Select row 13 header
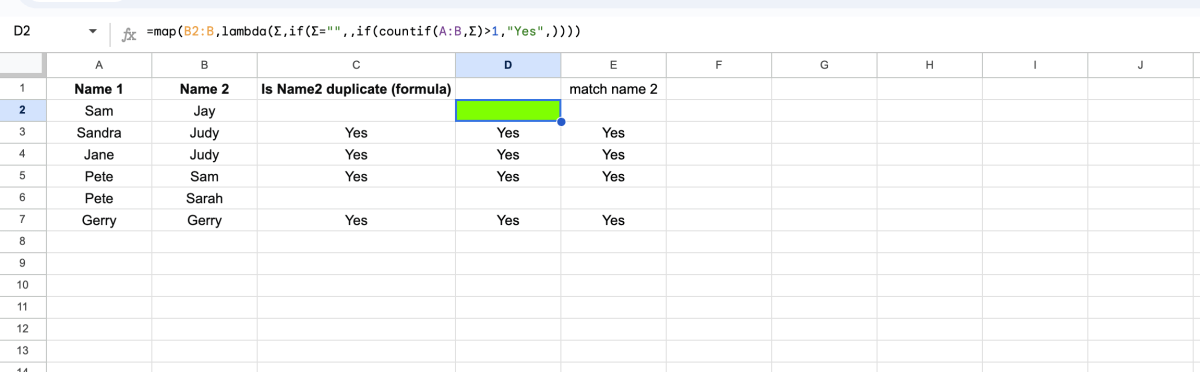Viewport: 1200px width, 372px height. point(22,350)
